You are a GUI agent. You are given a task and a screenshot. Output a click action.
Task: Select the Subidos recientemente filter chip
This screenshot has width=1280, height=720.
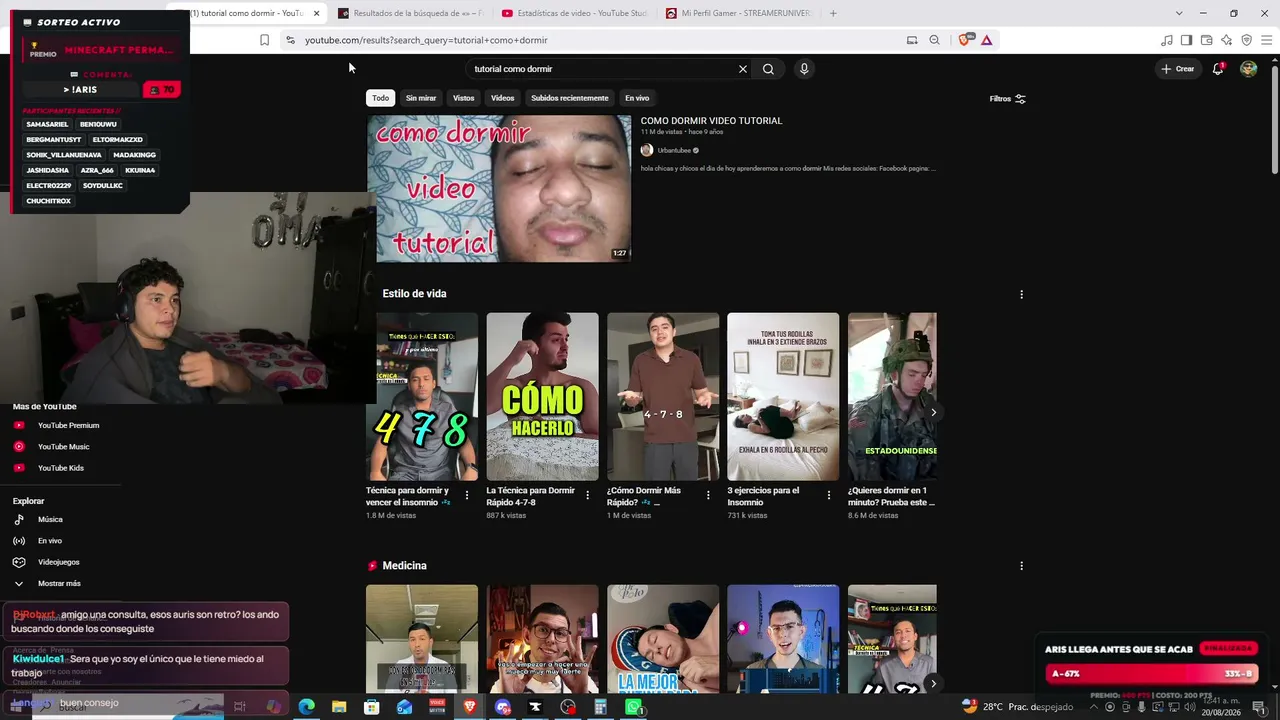570,98
